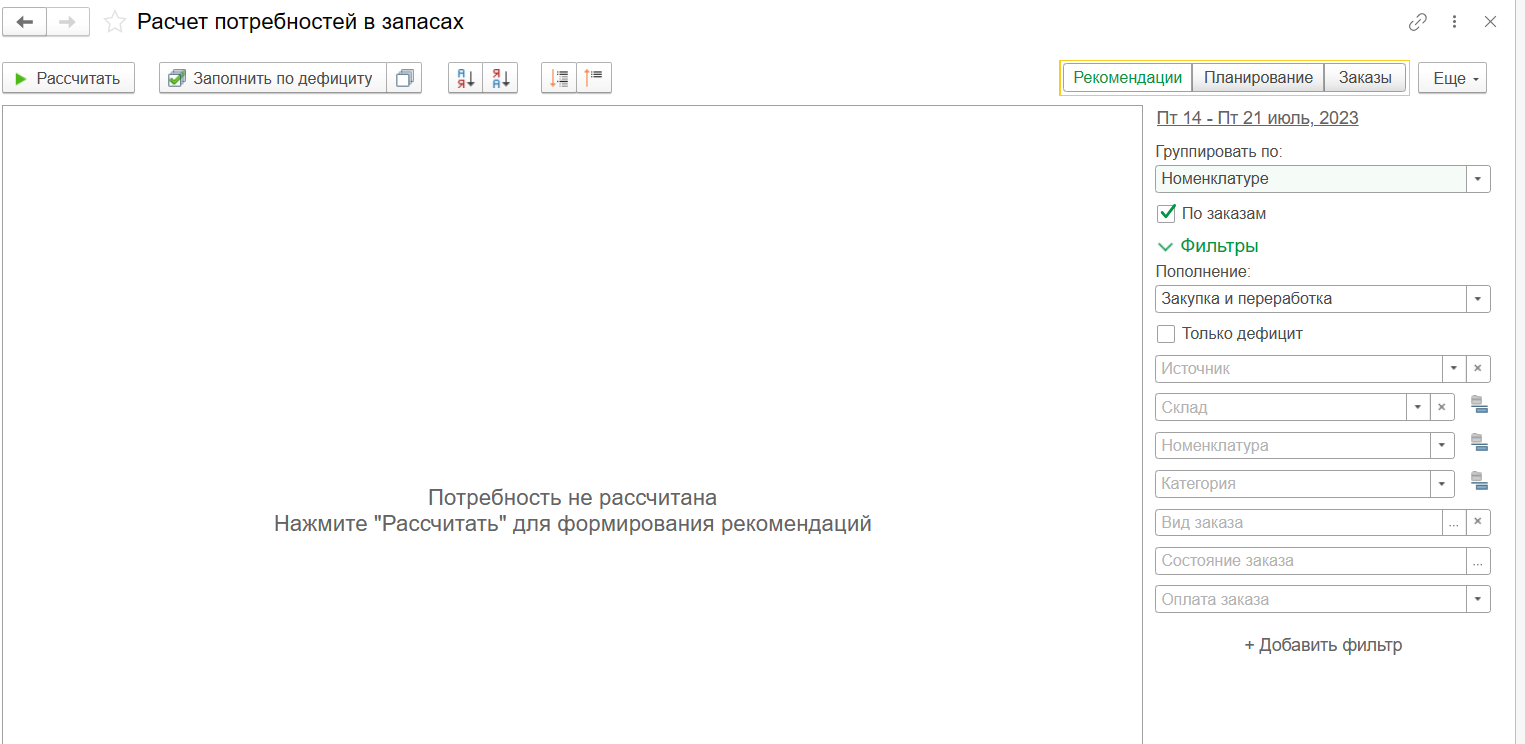Open the Оплата заказа dropdown
1525x744 pixels.
(1478, 600)
